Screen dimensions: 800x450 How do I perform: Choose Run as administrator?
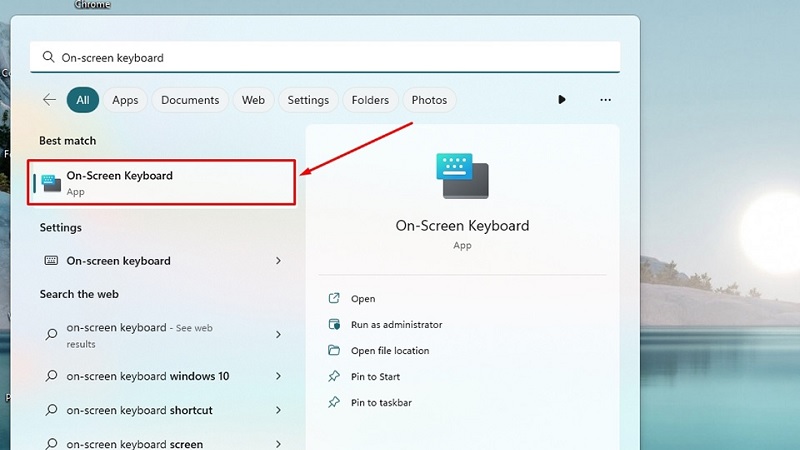click(396, 324)
